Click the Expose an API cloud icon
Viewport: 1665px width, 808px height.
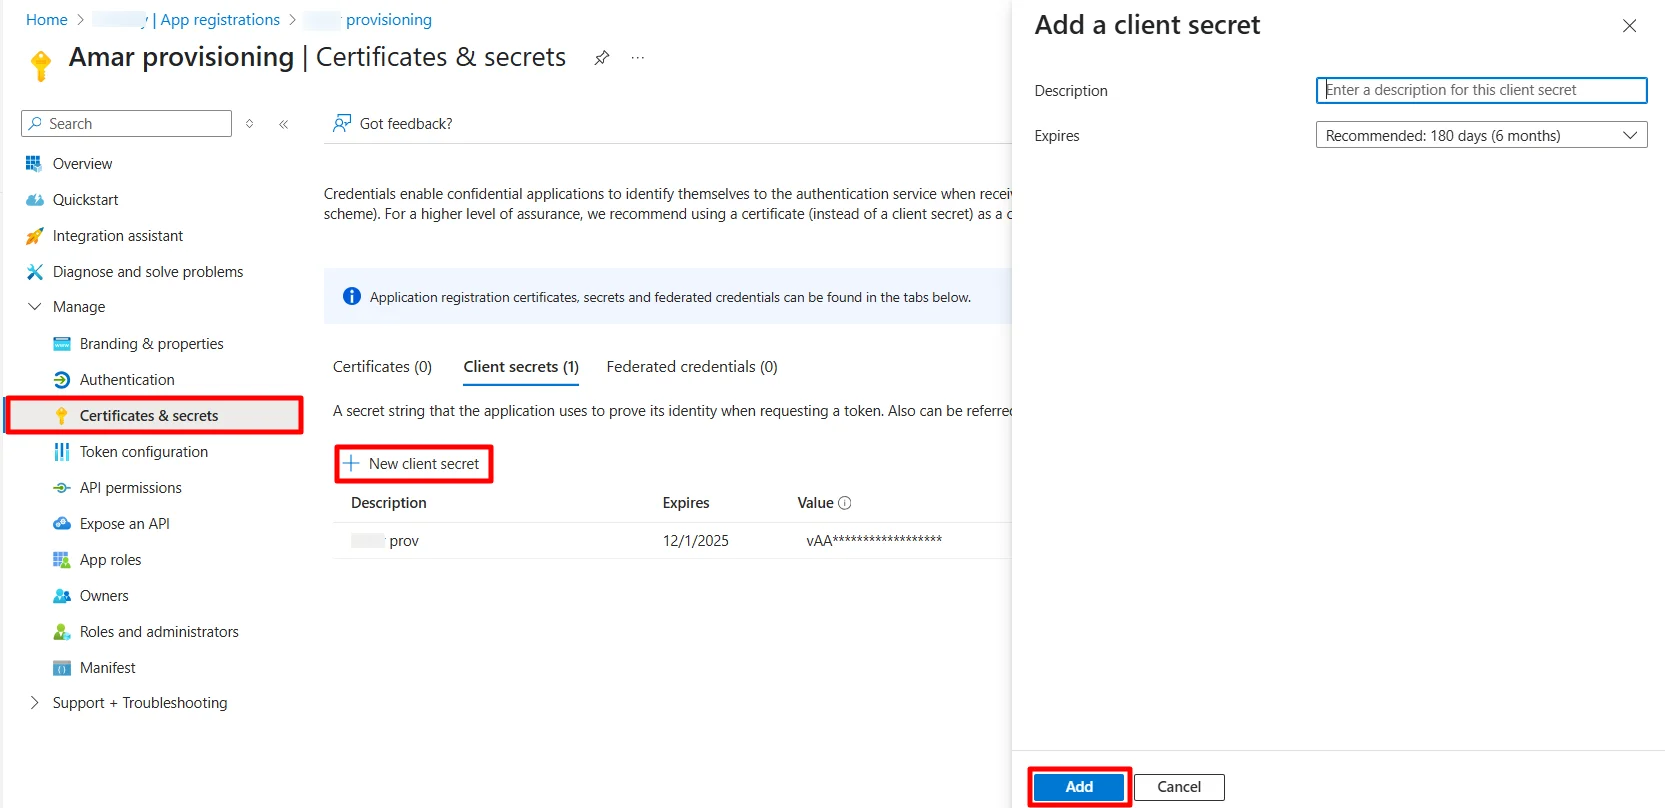point(61,523)
